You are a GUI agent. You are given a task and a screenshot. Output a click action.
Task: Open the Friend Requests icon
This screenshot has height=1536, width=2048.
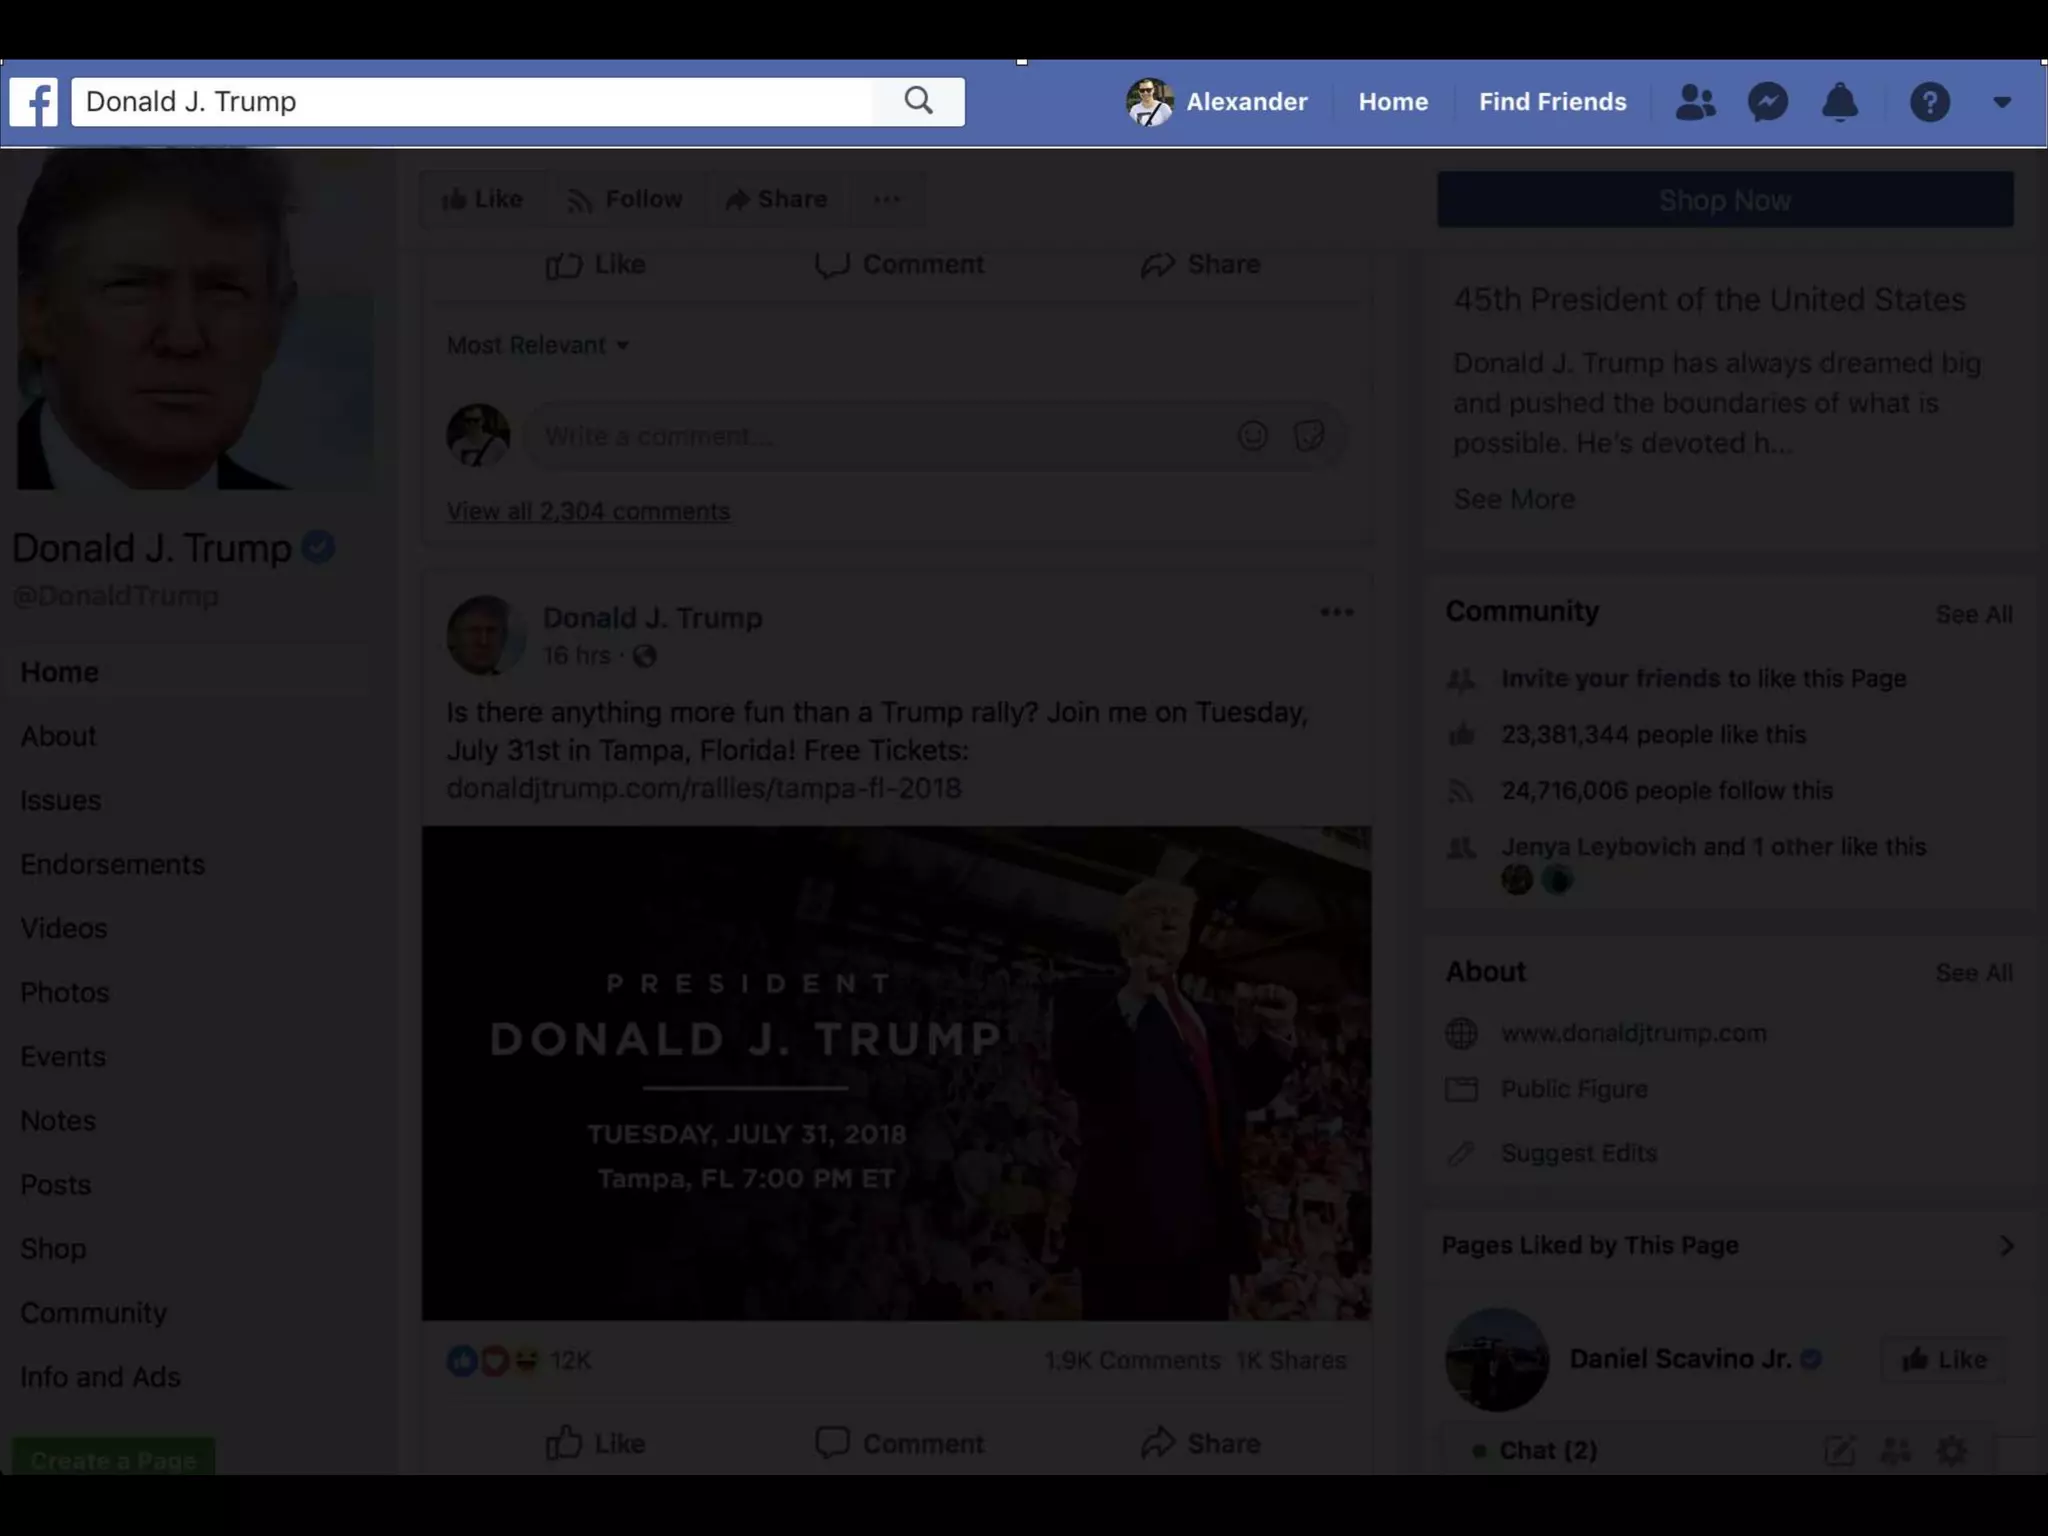pyautogui.click(x=1695, y=102)
